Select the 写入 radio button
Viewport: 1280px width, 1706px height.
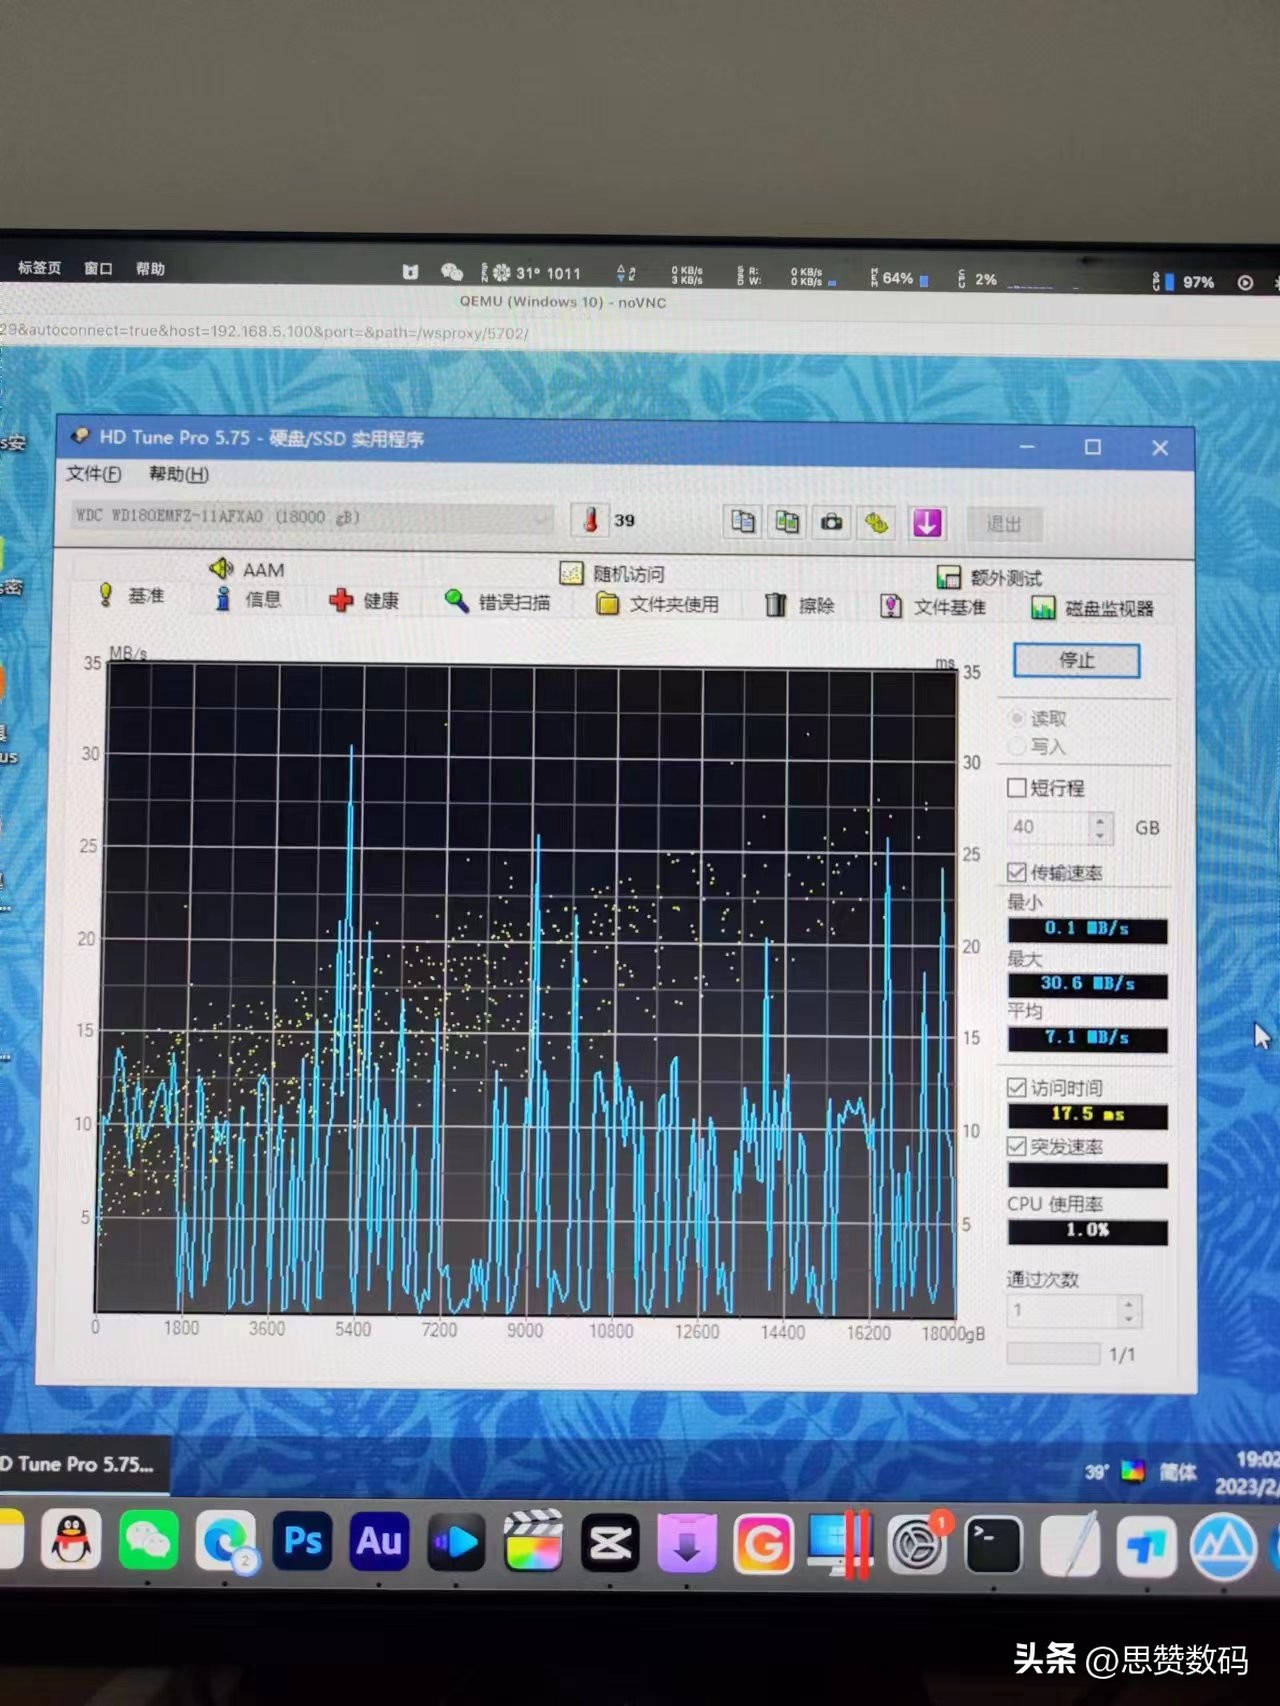tap(1018, 746)
